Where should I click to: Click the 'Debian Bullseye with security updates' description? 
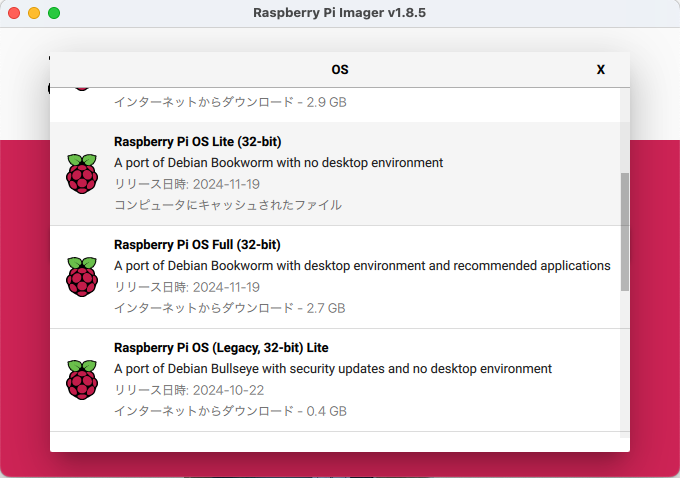332,368
